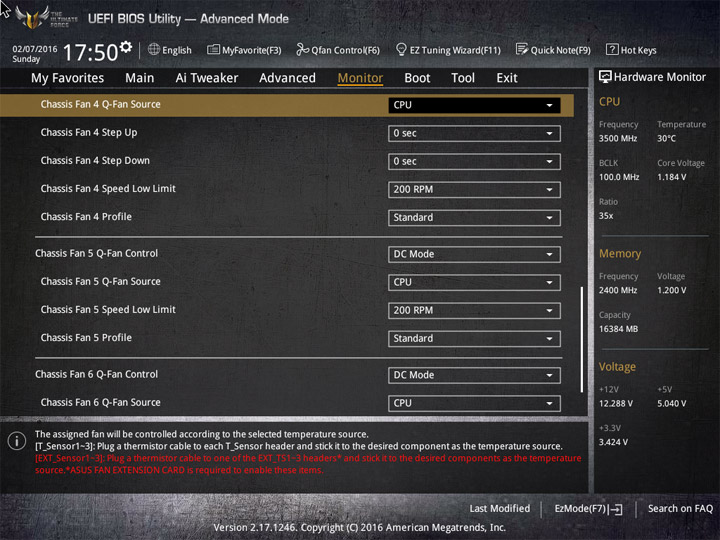Switch to EzMode(F7)
Image resolution: width=720 pixels, height=540 pixels.
pos(588,509)
